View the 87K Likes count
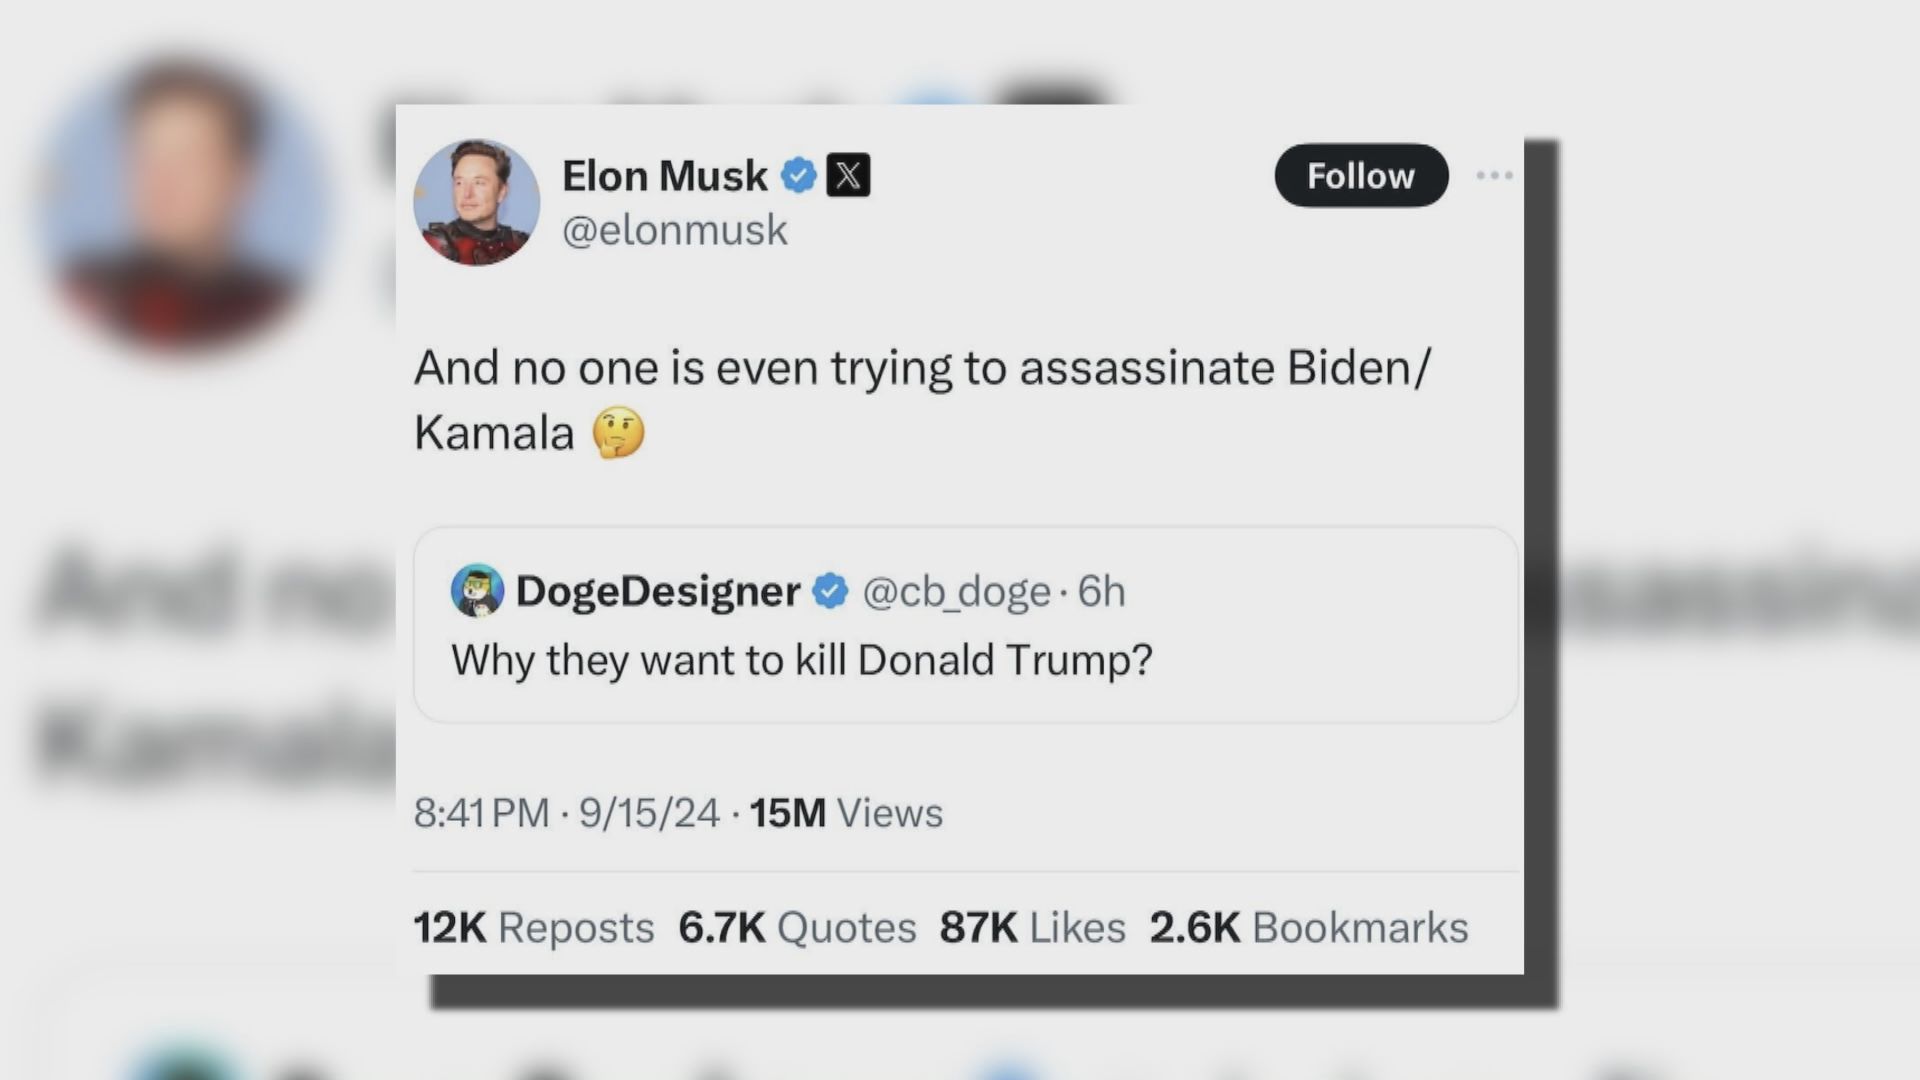The height and width of the screenshot is (1080, 1920). click(x=1032, y=928)
